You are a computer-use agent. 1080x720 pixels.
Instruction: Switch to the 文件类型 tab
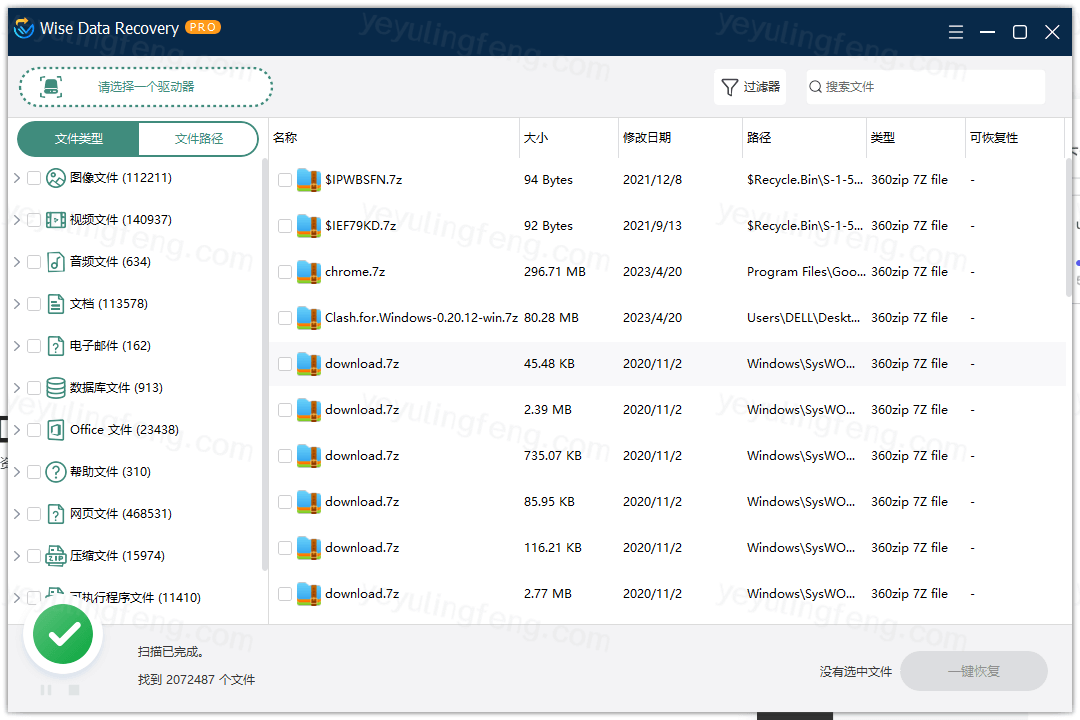tap(79, 139)
